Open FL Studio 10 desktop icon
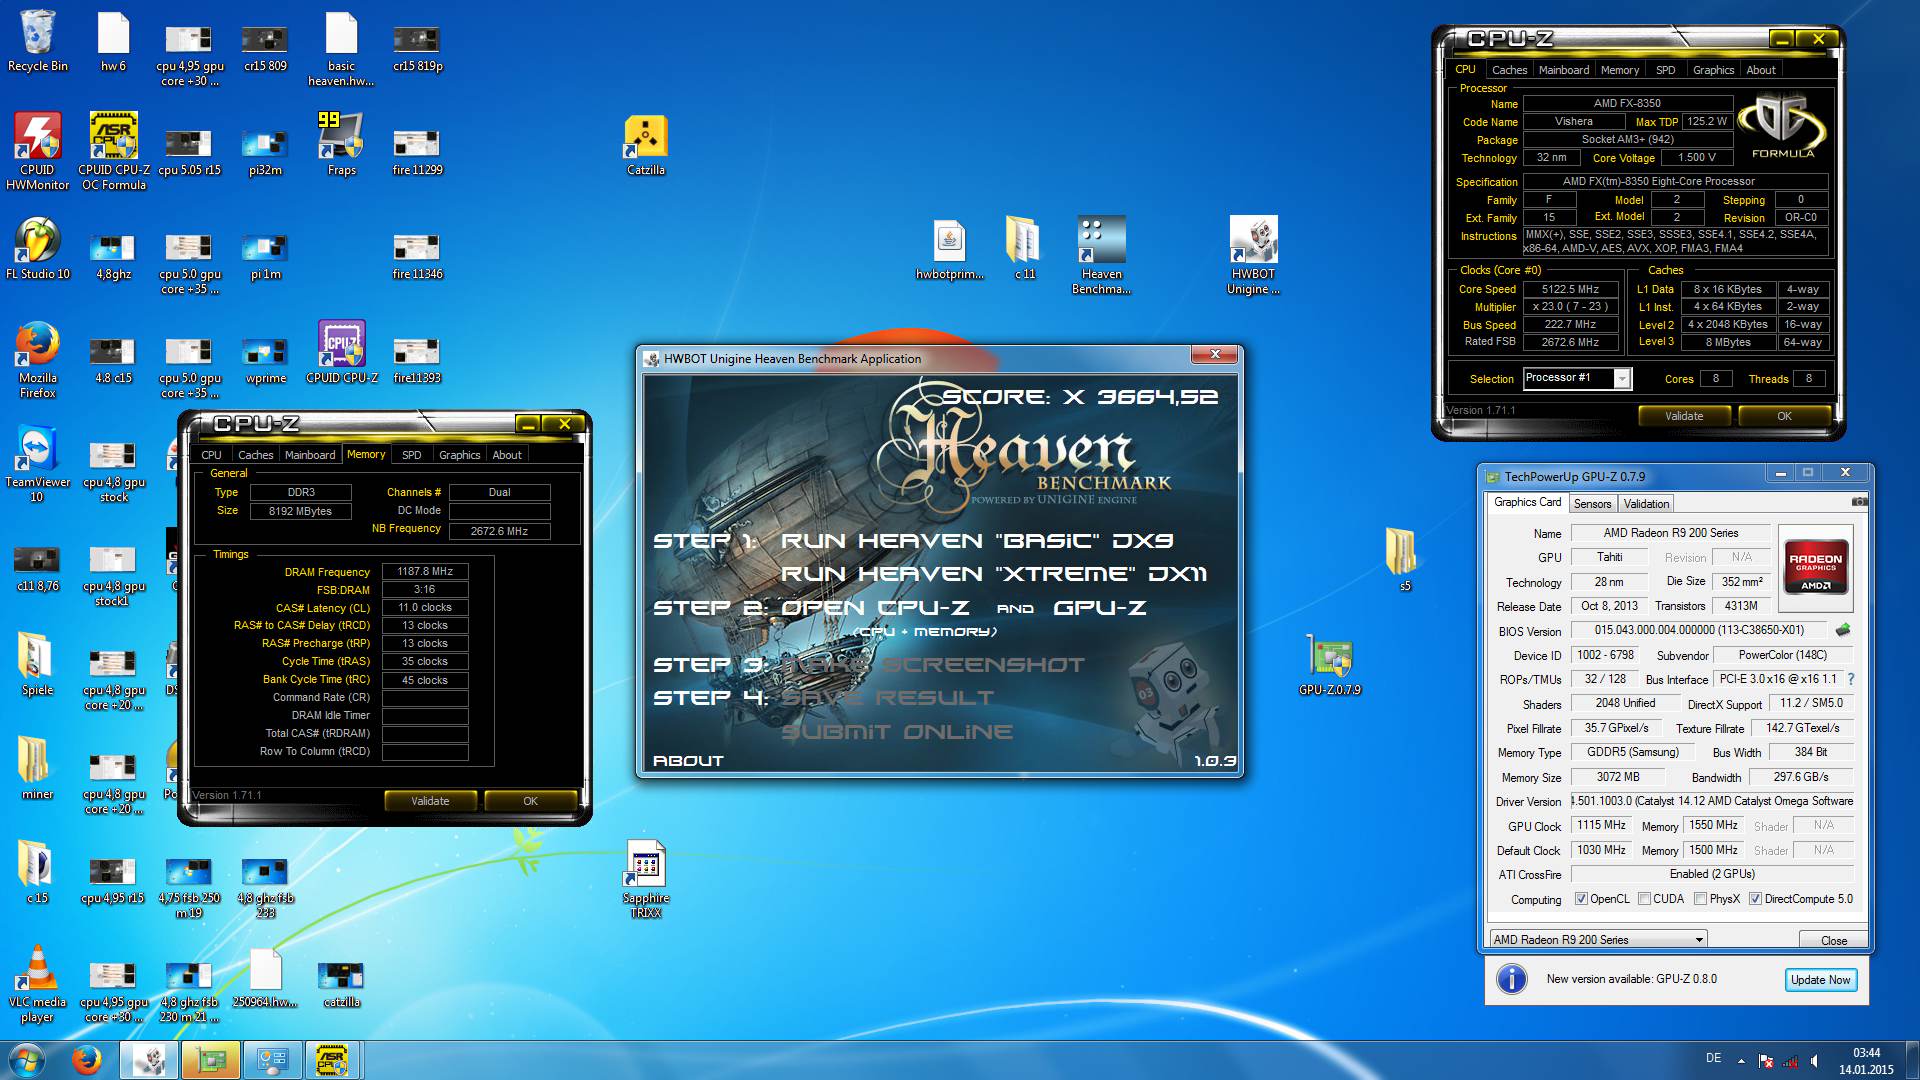Image resolution: width=1920 pixels, height=1080 pixels. (38, 250)
